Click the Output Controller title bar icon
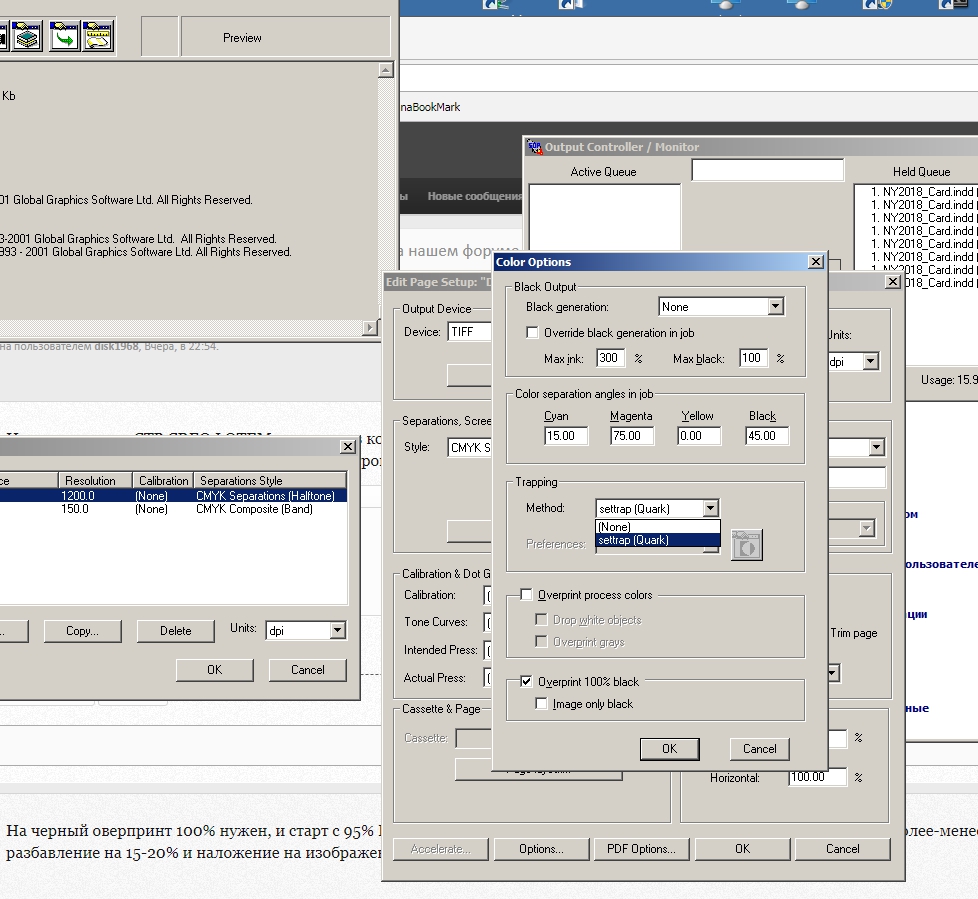Image resolution: width=978 pixels, height=899 pixels. click(x=534, y=147)
